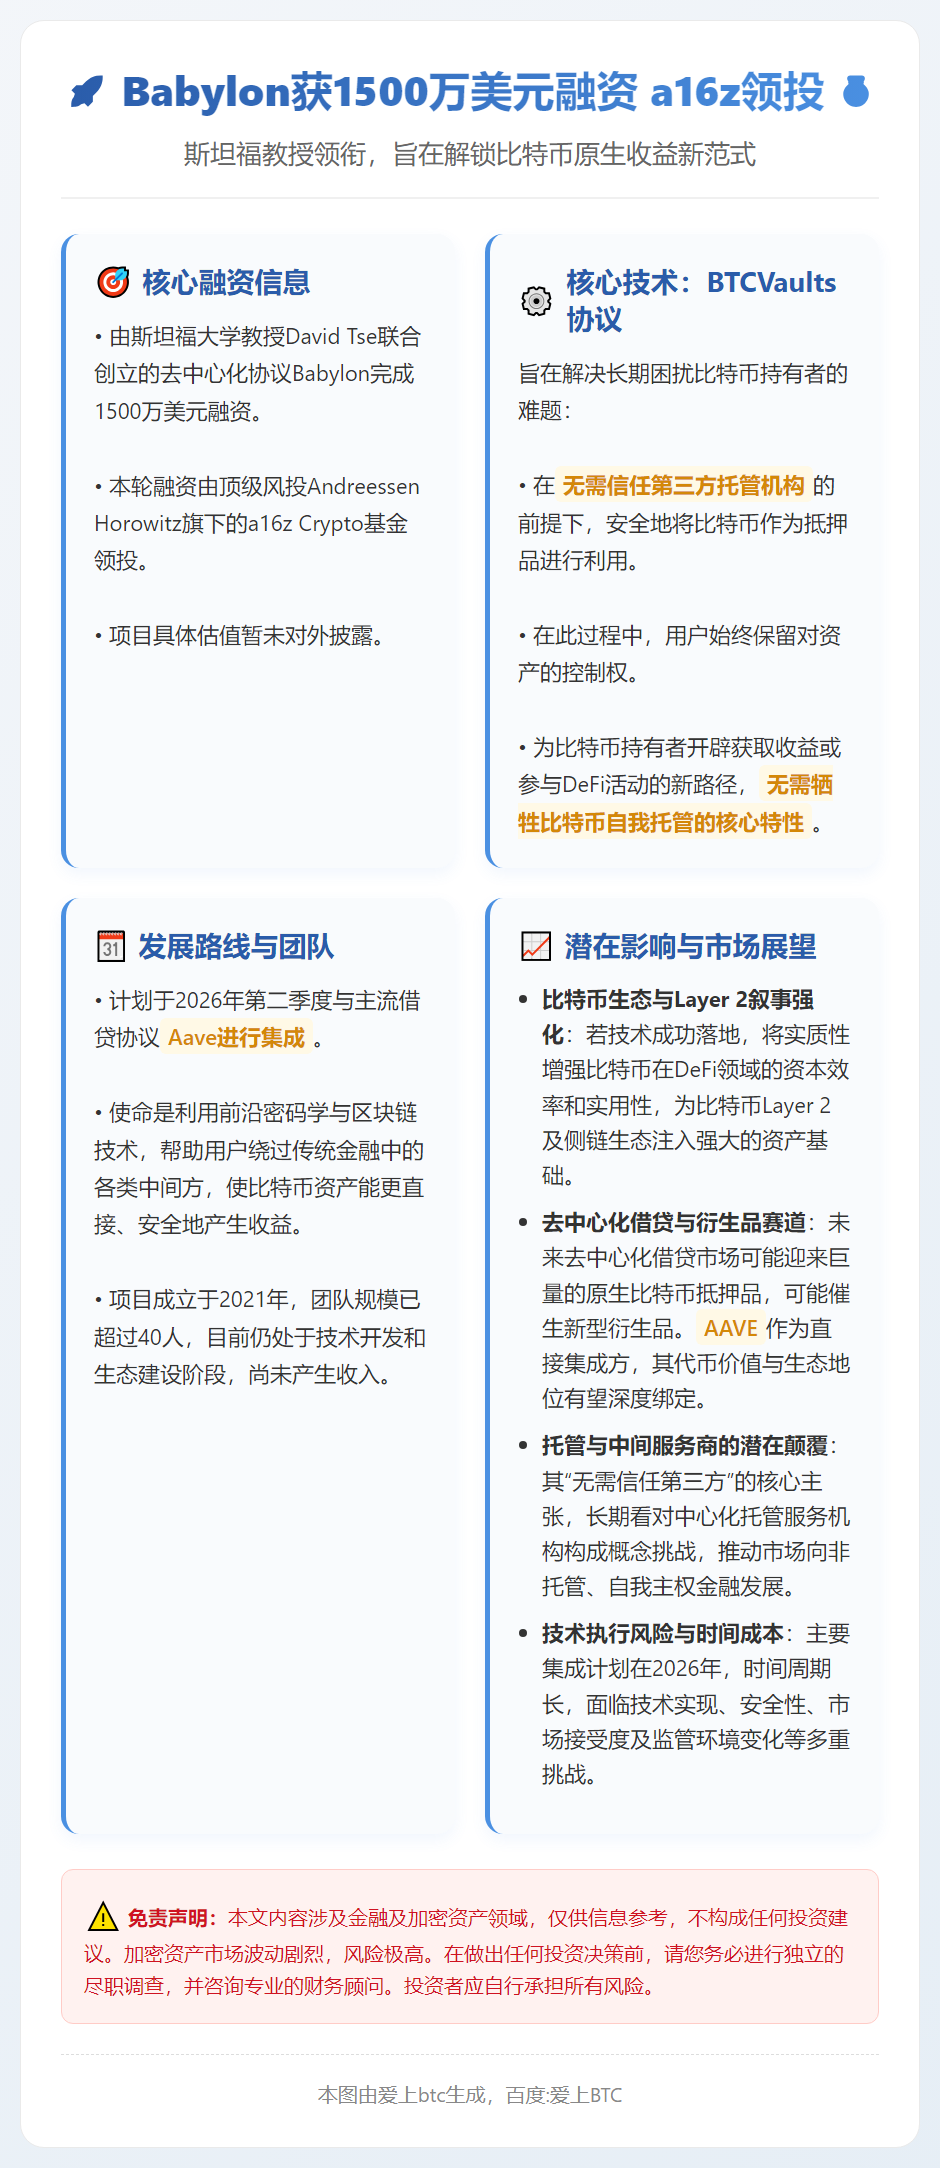Click bold text 去中心化借贷与衍生品赛道
The height and width of the screenshot is (2168, 940).
point(674,1223)
